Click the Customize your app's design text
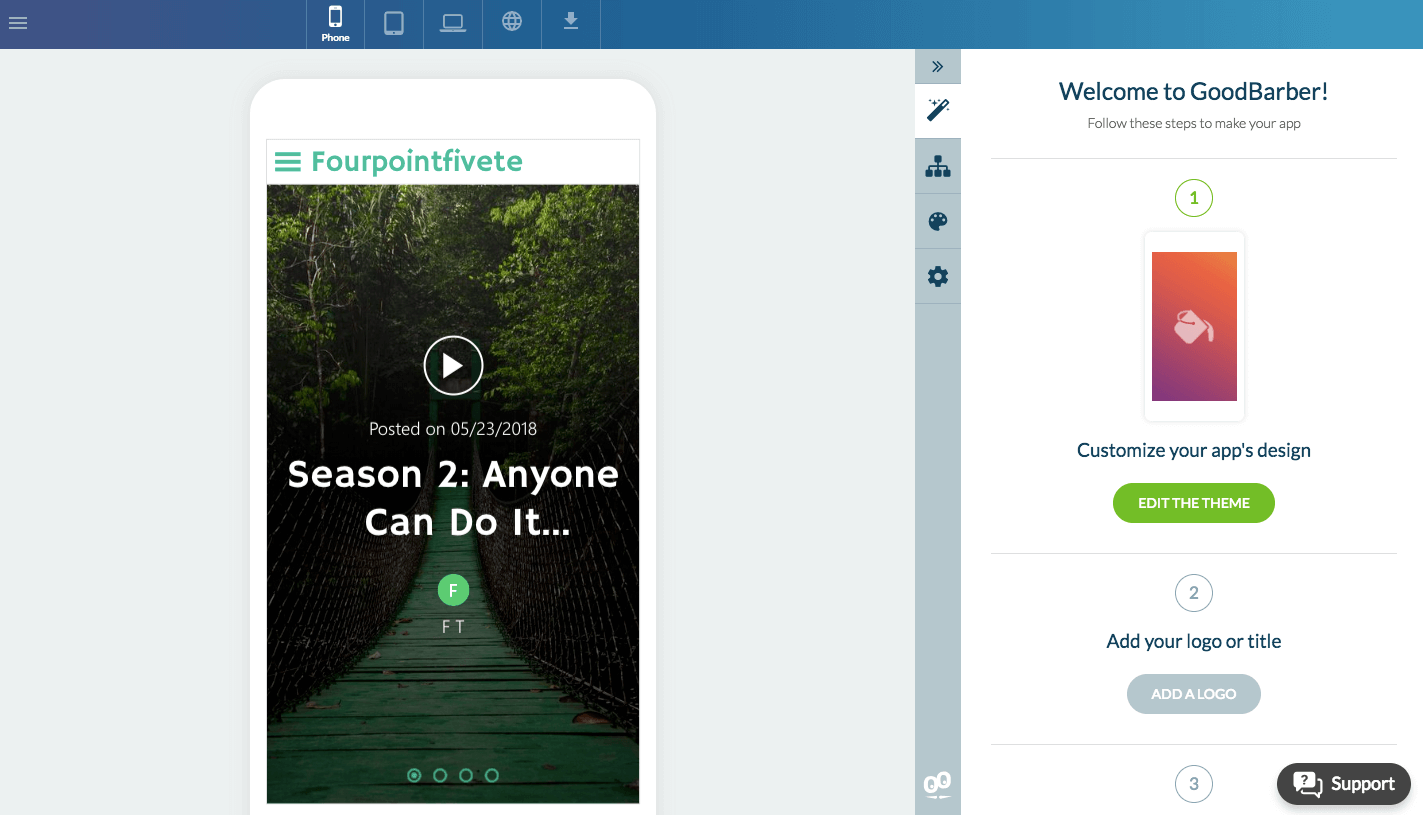This screenshot has width=1423, height=815. 1194,450
